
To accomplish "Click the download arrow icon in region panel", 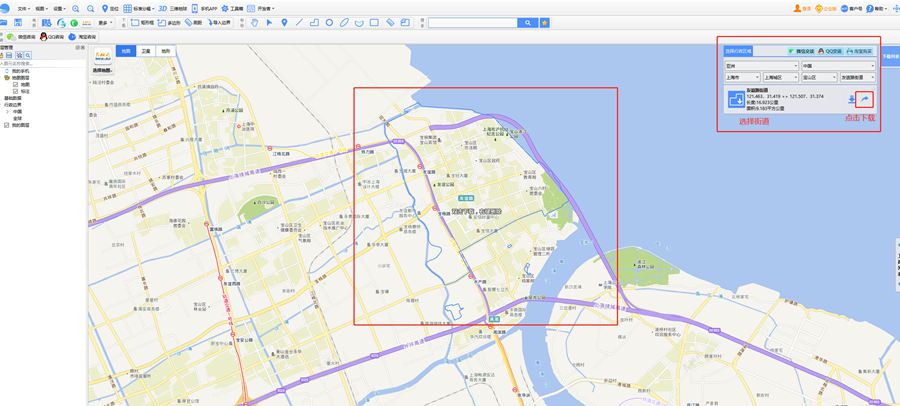I will pyautogui.click(x=851, y=99).
